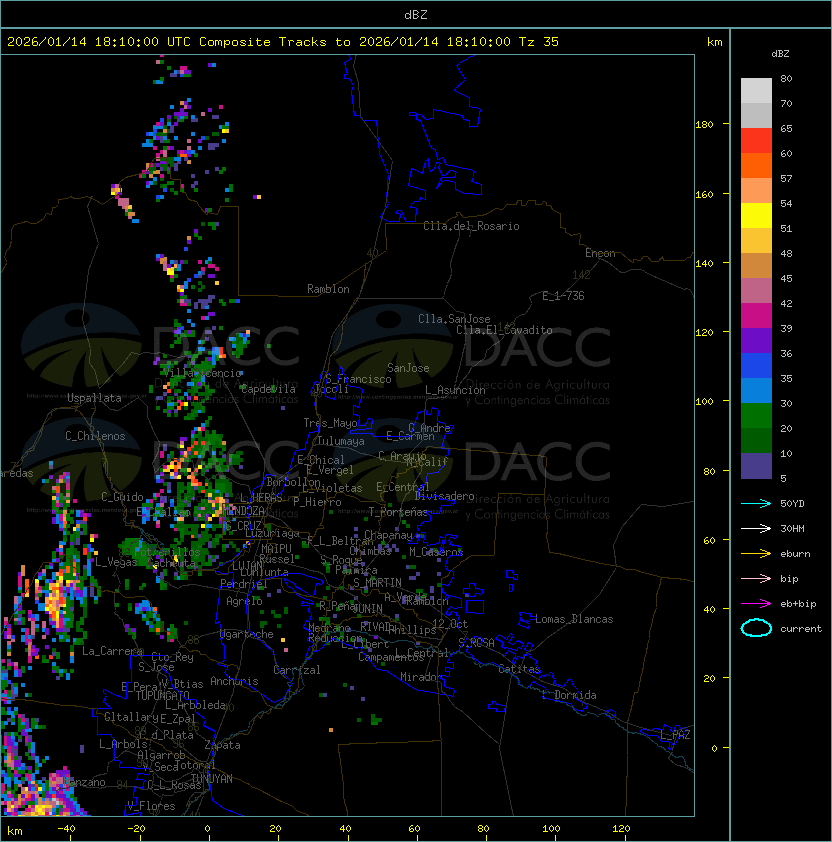Click the 'V_Flores' place label
The height and width of the screenshot is (842, 832).
pos(151,806)
